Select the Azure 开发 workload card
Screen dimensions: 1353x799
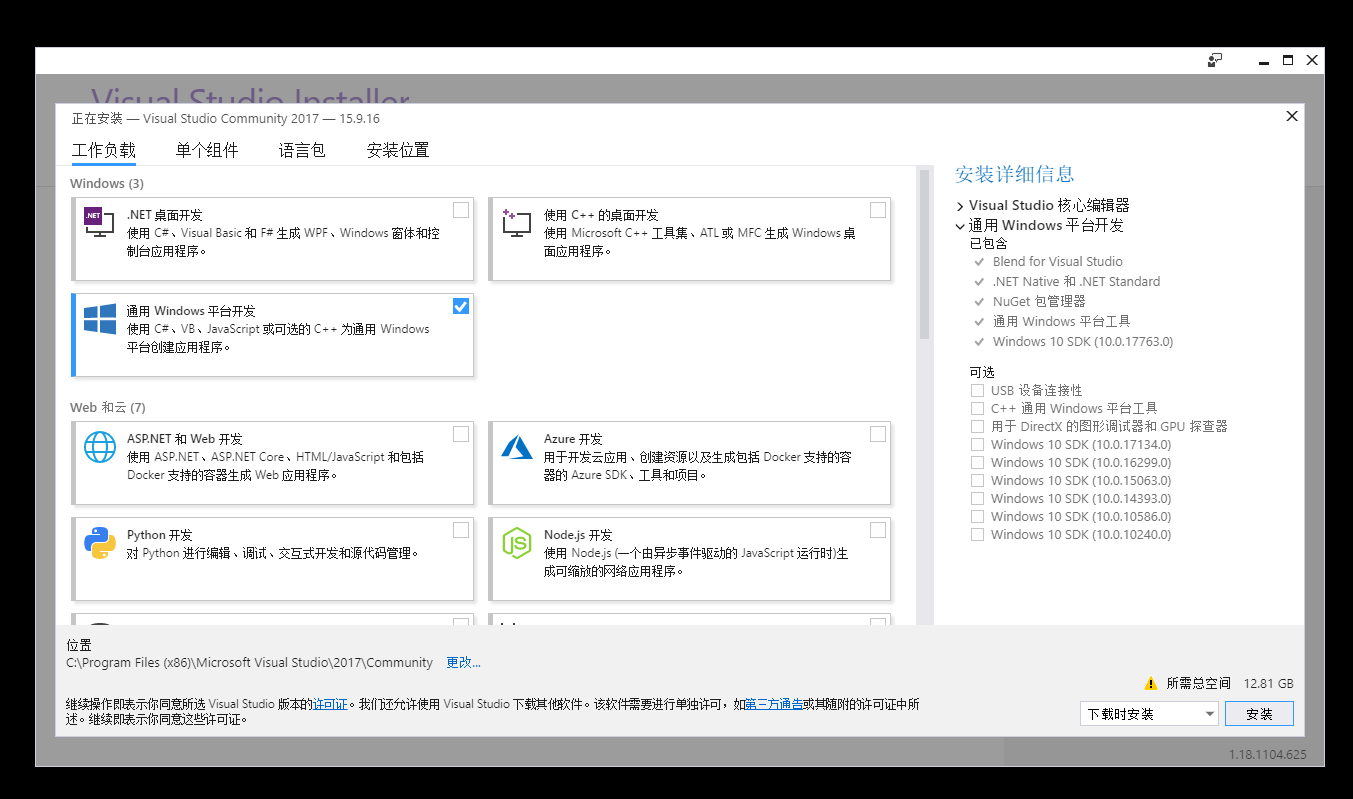tap(690, 463)
